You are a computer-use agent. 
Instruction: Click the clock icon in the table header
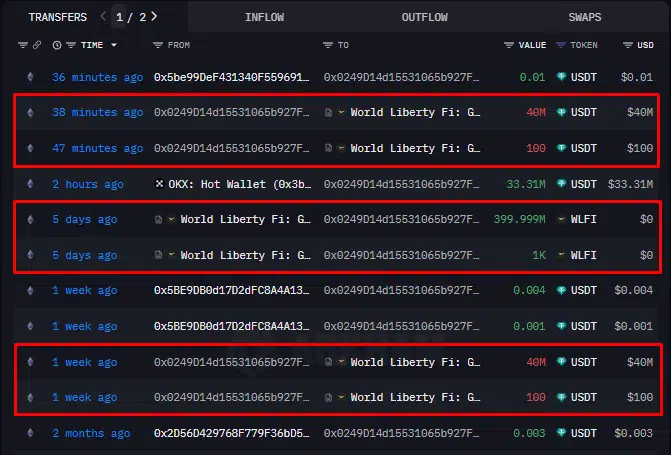[x=57, y=46]
